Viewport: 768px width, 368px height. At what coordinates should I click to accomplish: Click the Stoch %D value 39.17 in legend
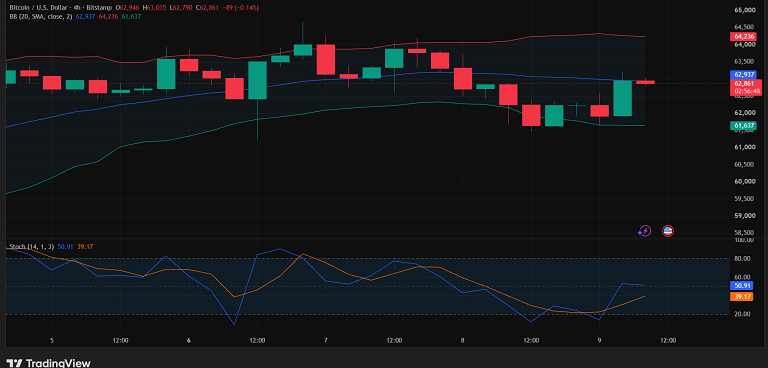click(x=85, y=246)
